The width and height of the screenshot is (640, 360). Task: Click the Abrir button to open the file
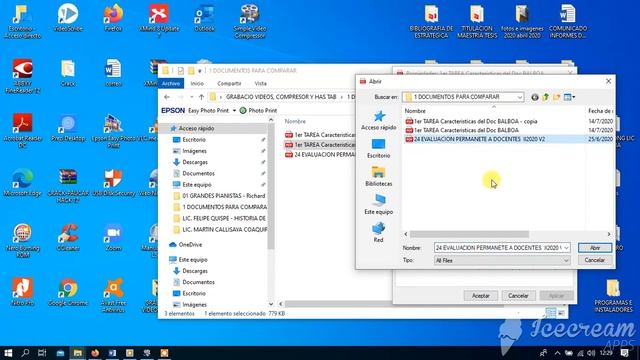tap(595, 248)
